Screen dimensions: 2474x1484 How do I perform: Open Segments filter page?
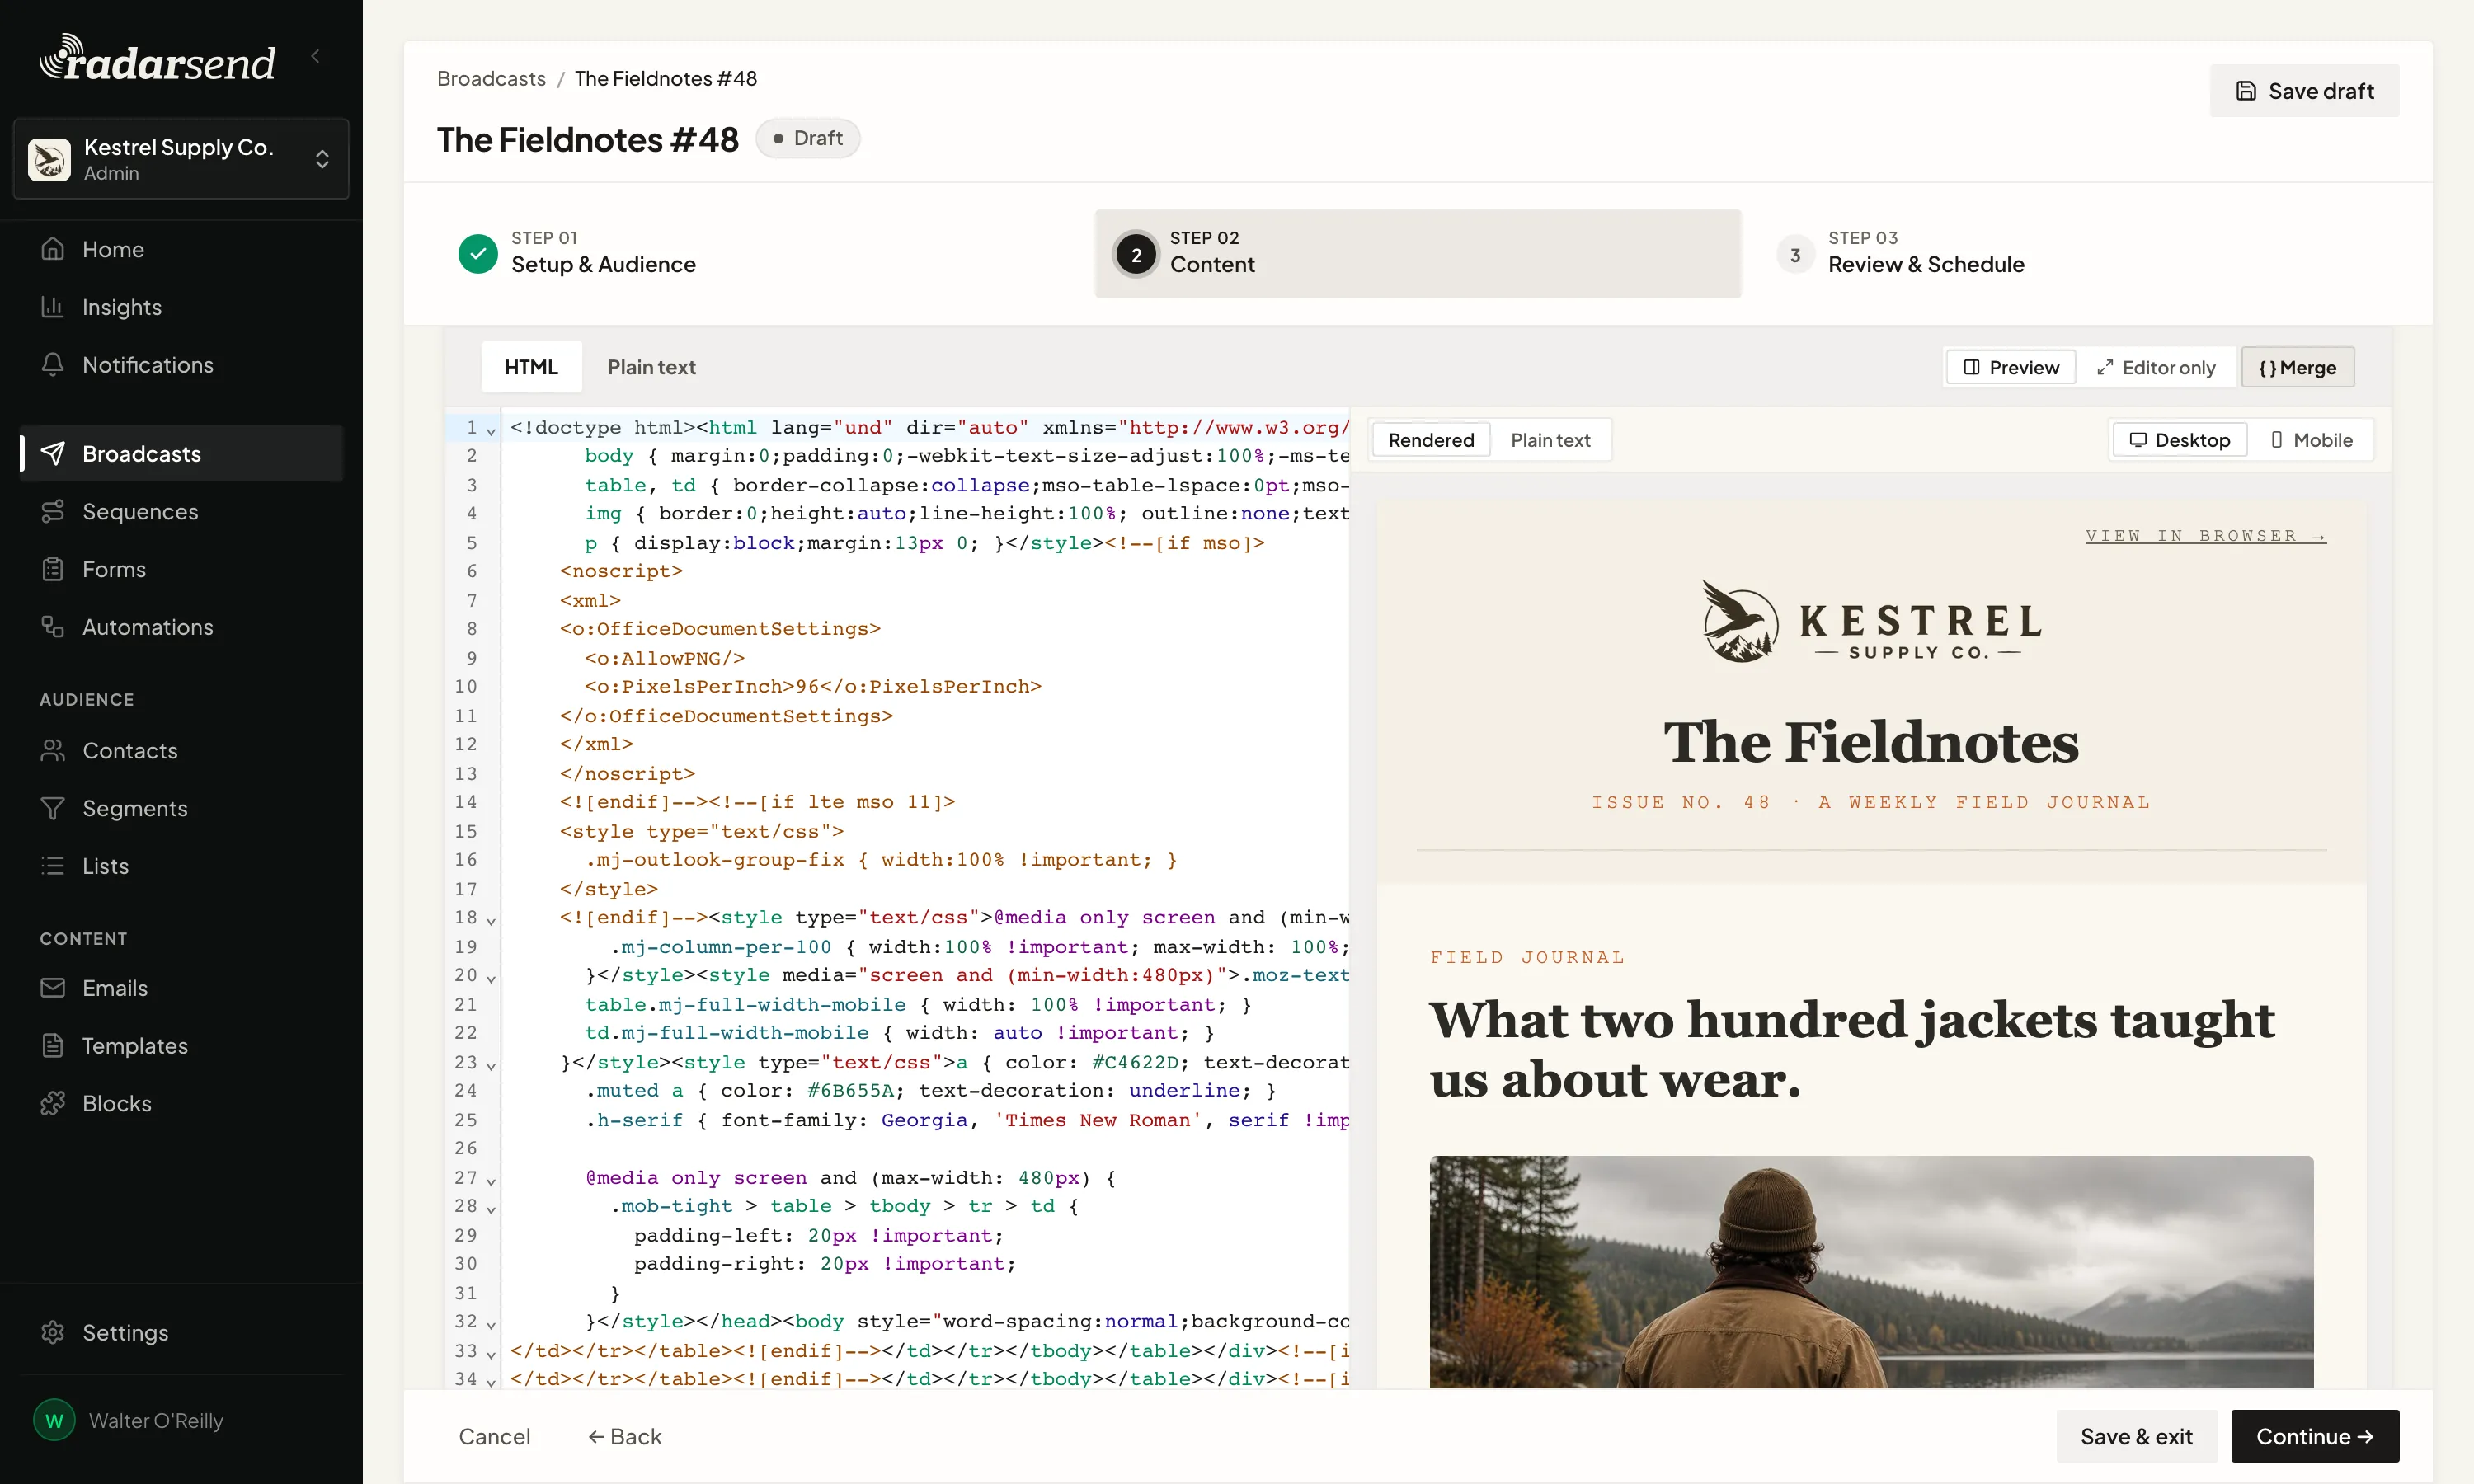coord(181,808)
